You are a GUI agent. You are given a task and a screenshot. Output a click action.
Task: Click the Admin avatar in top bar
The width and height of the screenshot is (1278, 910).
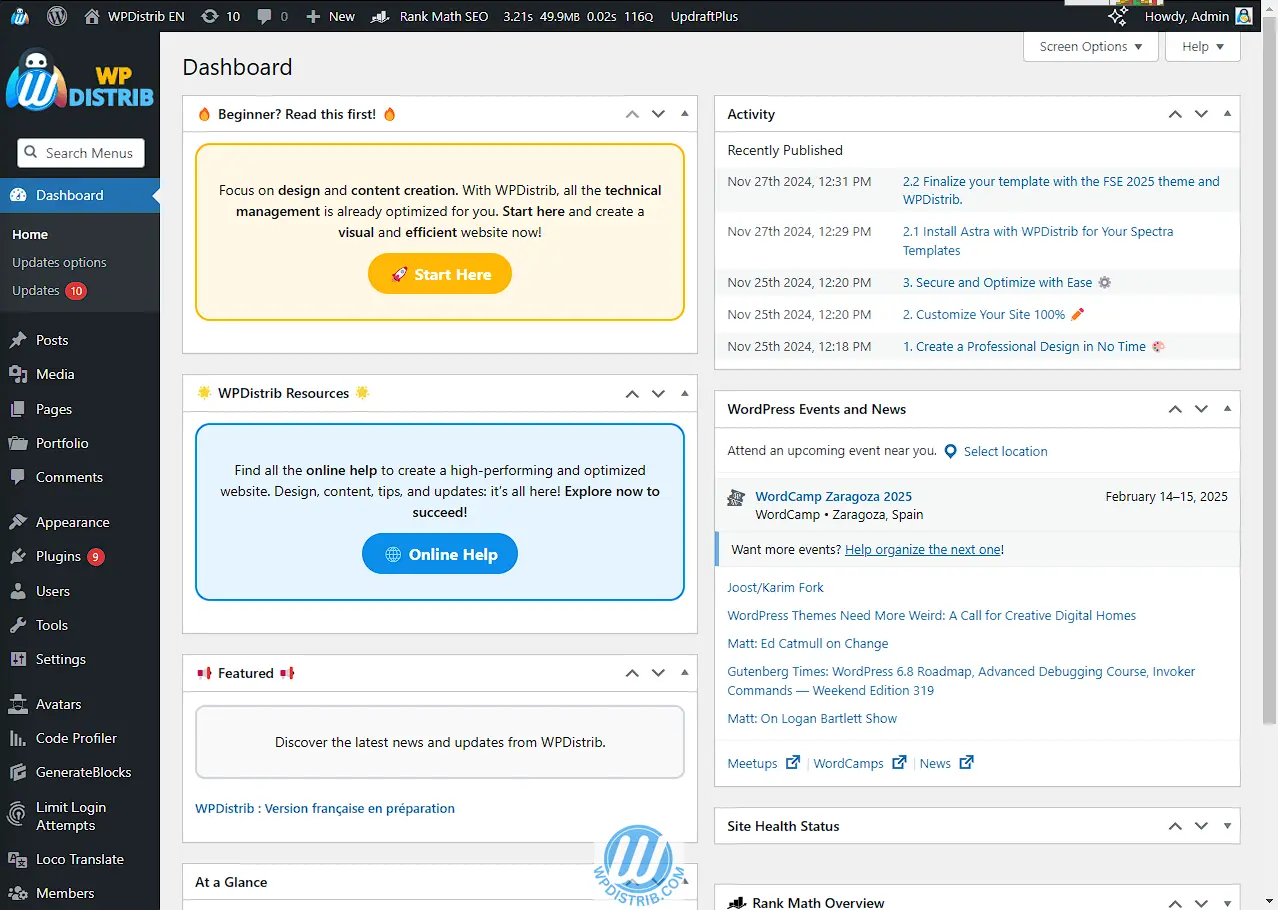coord(1244,16)
